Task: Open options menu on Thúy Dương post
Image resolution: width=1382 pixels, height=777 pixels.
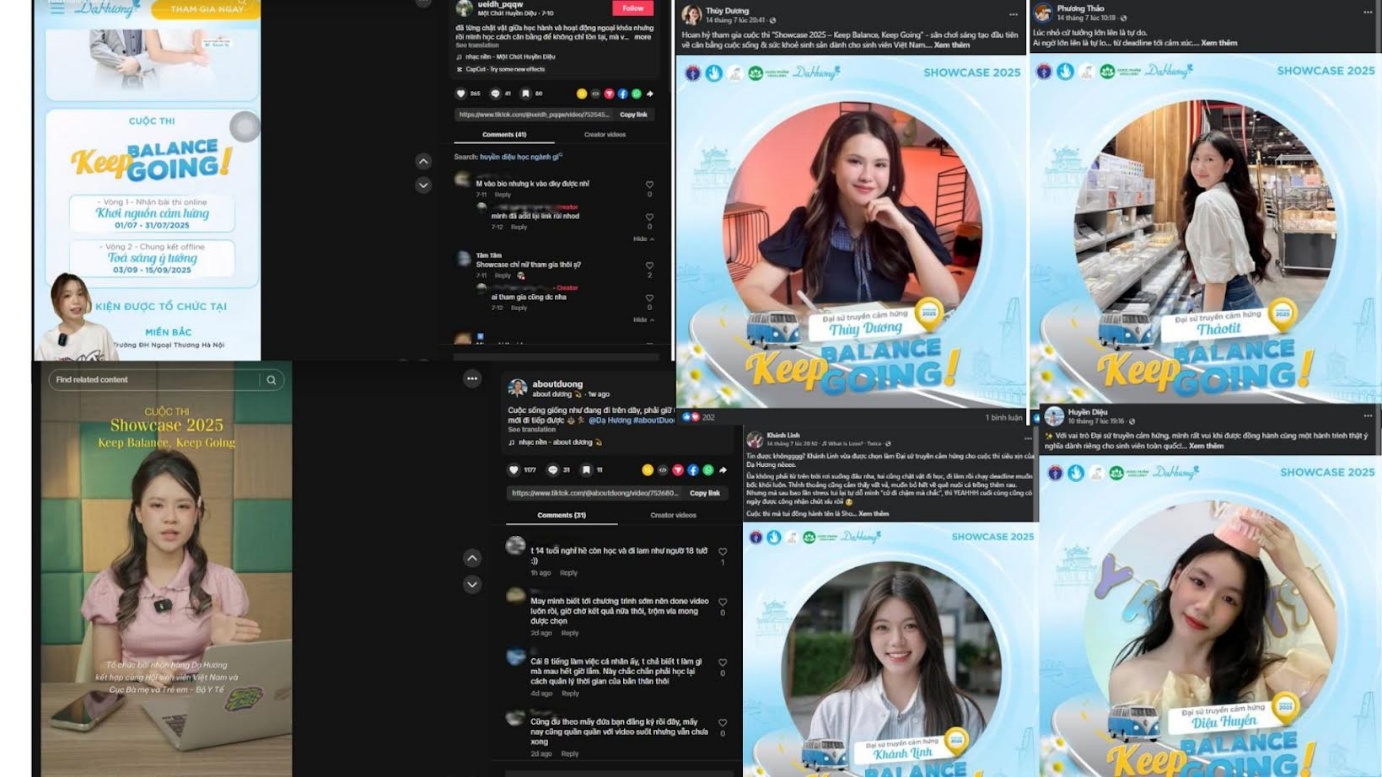Action: [1013, 14]
